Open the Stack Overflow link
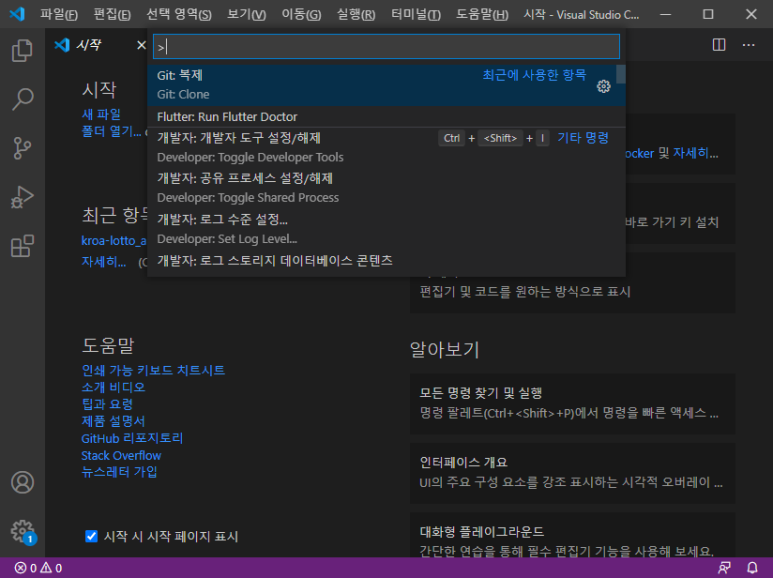 (121, 455)
